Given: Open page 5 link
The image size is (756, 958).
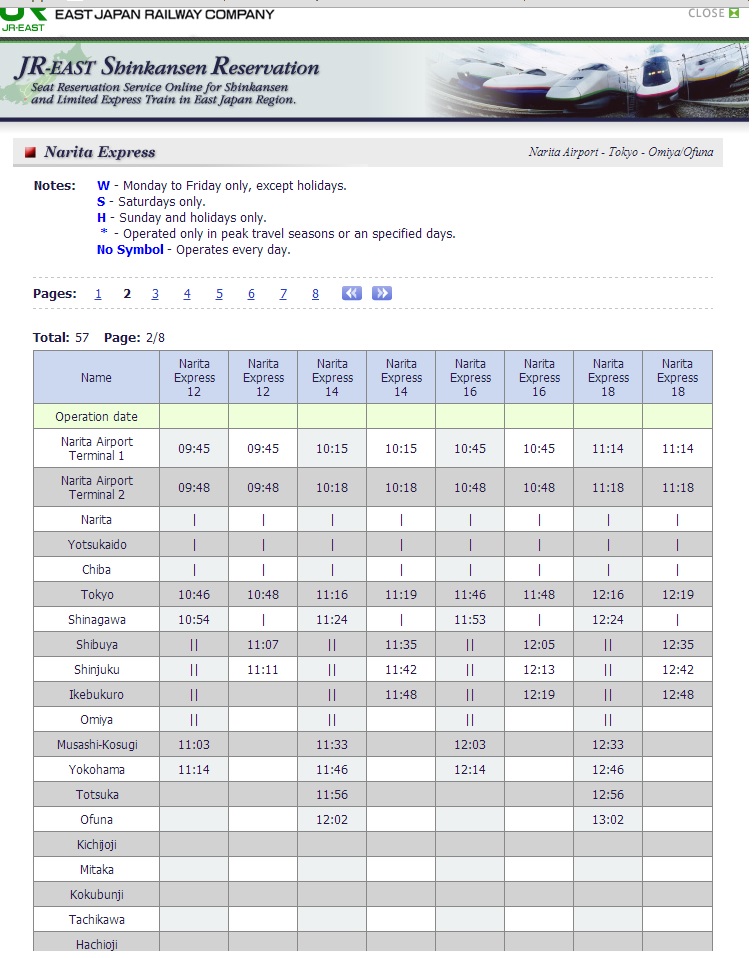Looking at the screenshot, I should [219, 294].
